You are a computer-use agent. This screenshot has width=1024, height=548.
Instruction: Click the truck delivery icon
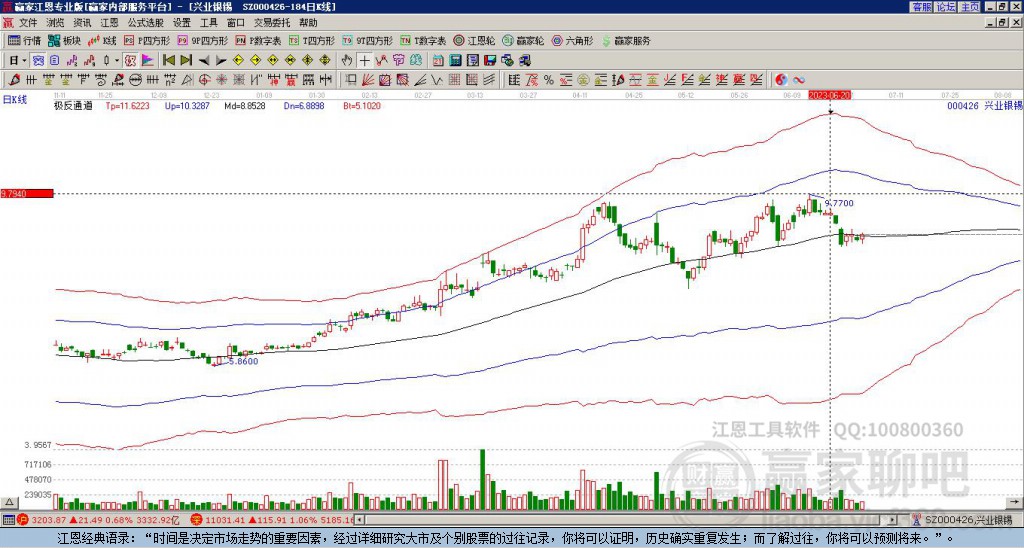click(524, 61)
